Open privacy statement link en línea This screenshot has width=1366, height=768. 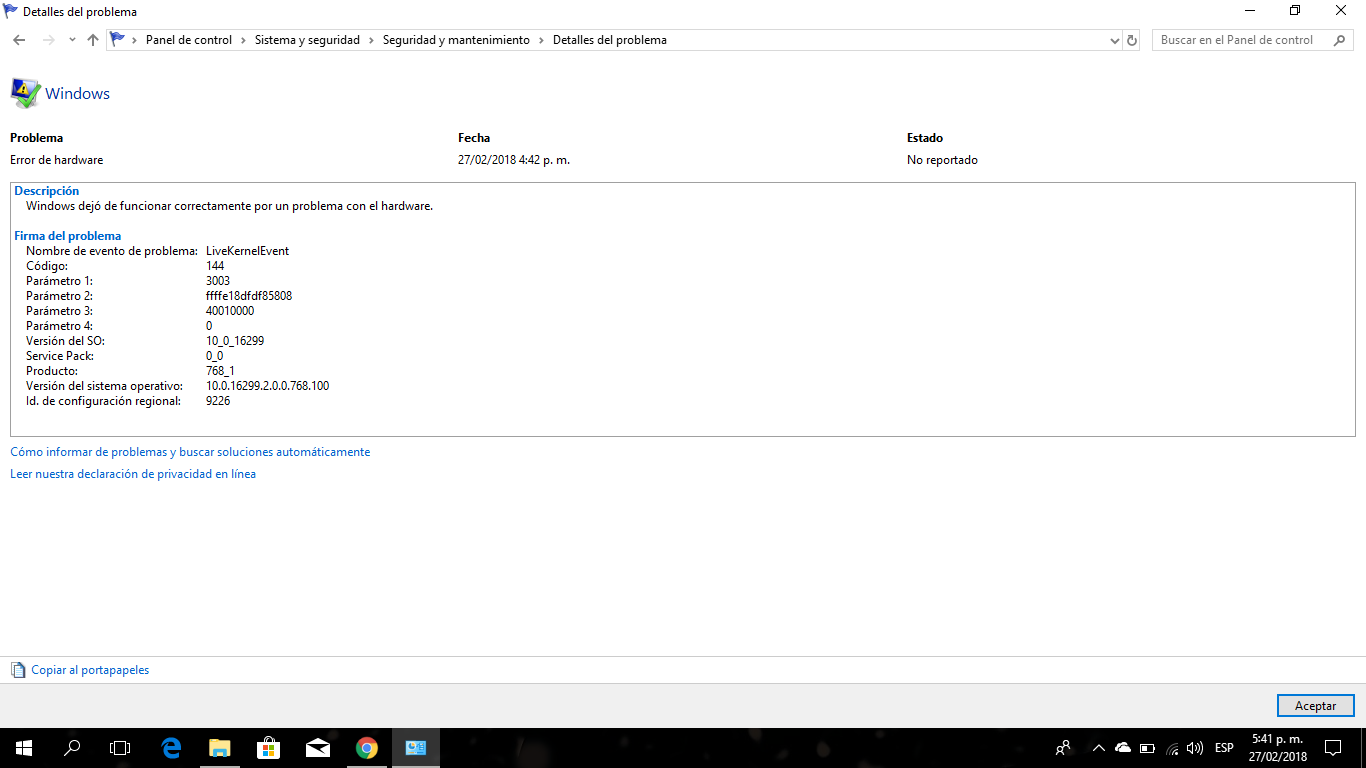[x=133, y=474]
